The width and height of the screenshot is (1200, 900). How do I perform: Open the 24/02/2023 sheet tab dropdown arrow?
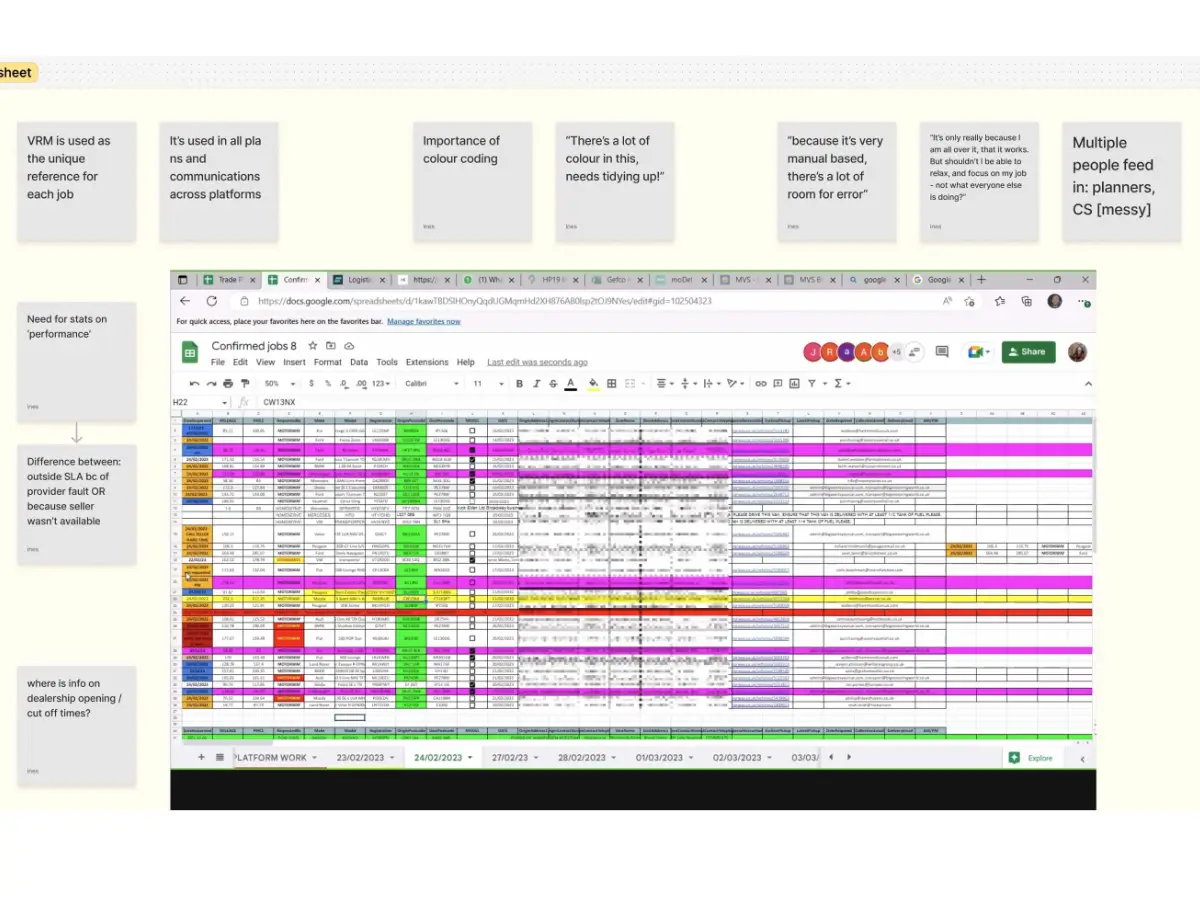(x=471, y=758)
